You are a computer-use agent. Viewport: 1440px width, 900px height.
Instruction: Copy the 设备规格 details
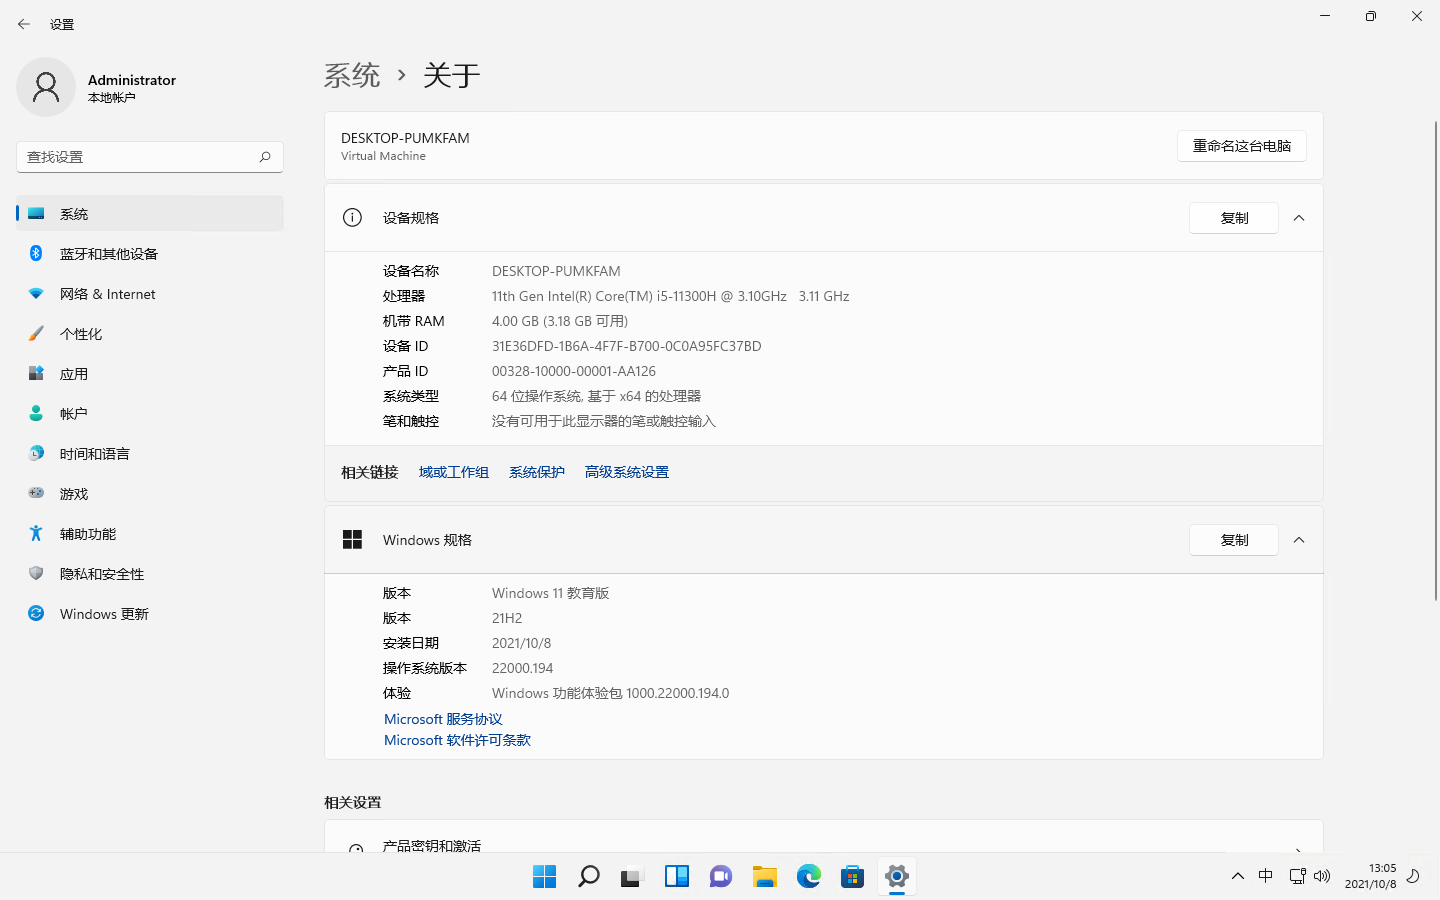(x=1234, y=218)
